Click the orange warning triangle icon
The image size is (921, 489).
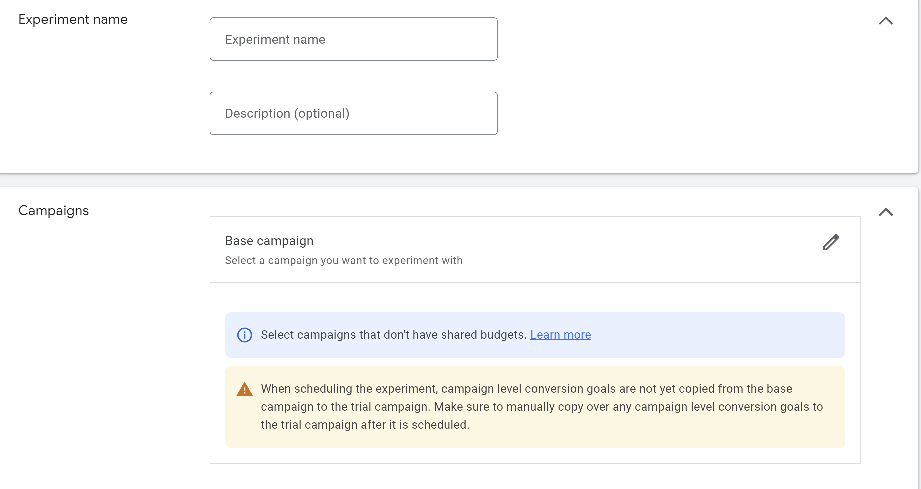pyautogui.click(x=244, y=389)
